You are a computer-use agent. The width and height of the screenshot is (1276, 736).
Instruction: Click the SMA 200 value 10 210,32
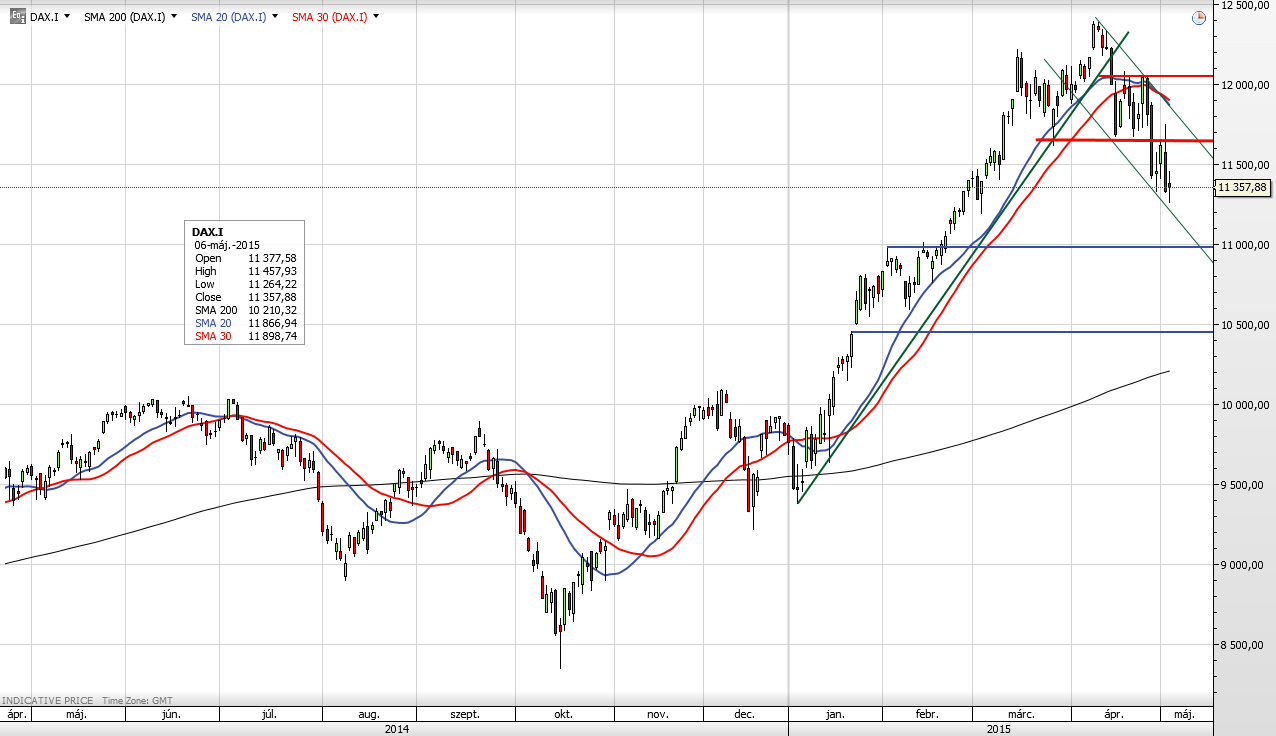[x=272, y=310]
